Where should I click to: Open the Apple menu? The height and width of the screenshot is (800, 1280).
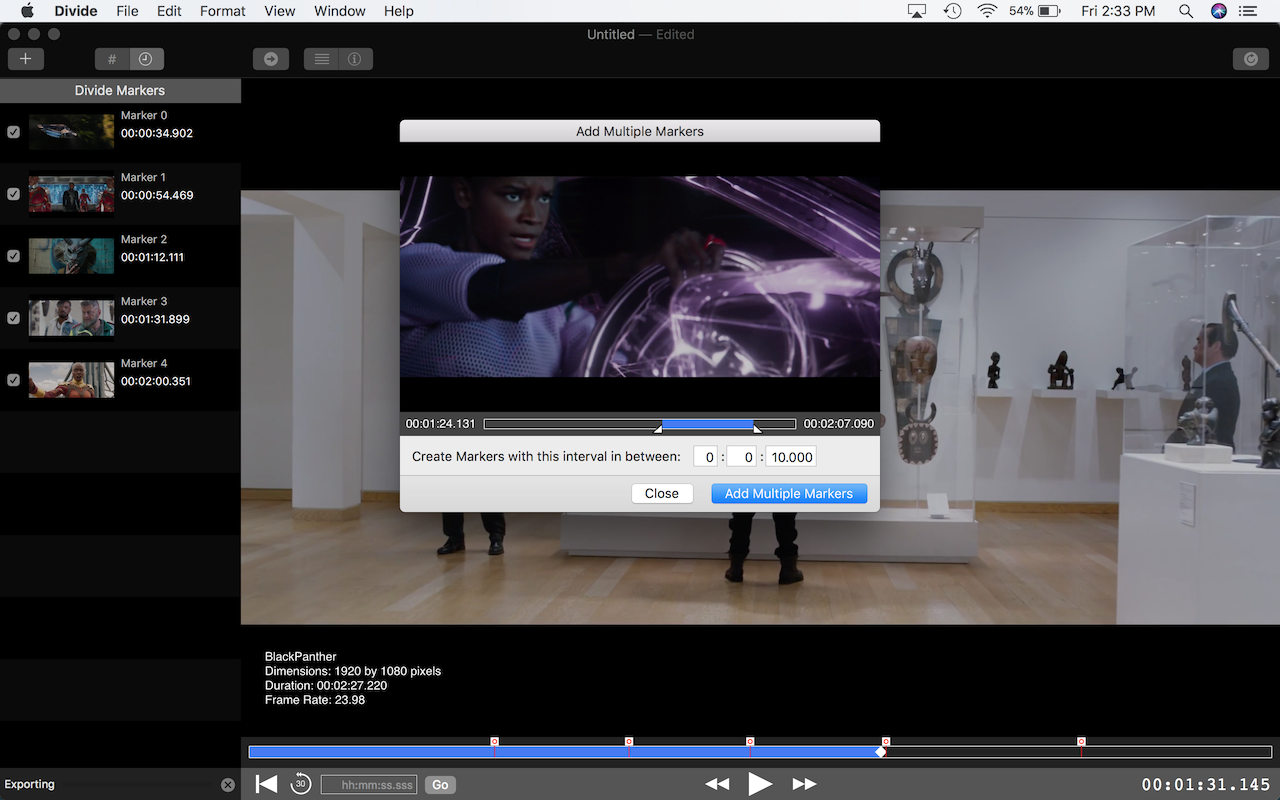[x=28, y=11]
